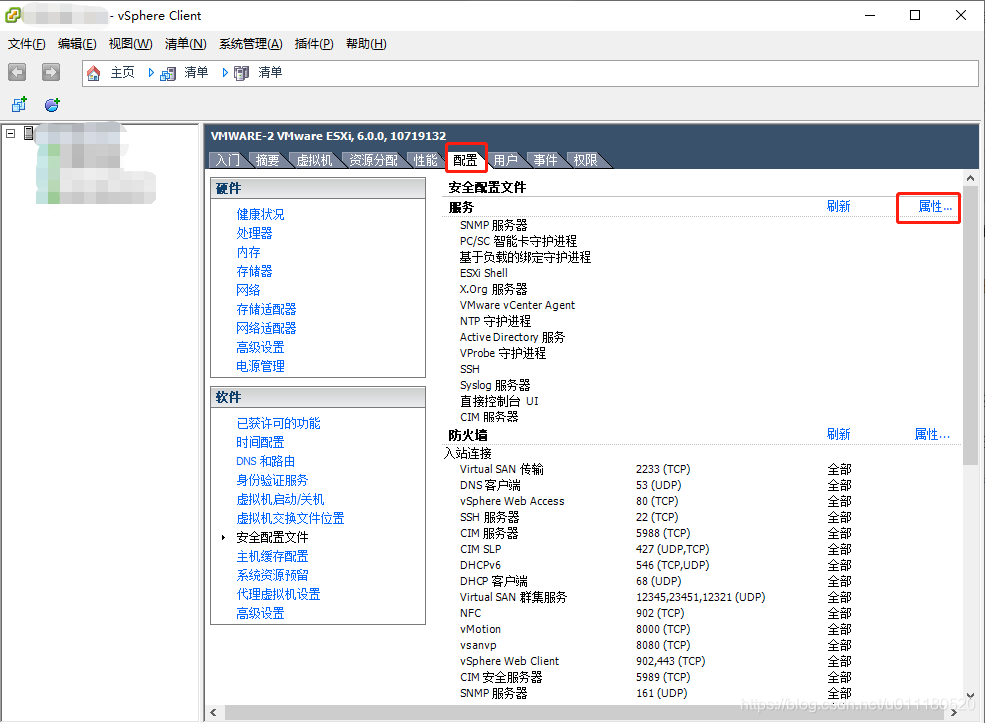985x723 pixels.
Task: Click 刷新 in the 服务 section
Action: [839, 206]
